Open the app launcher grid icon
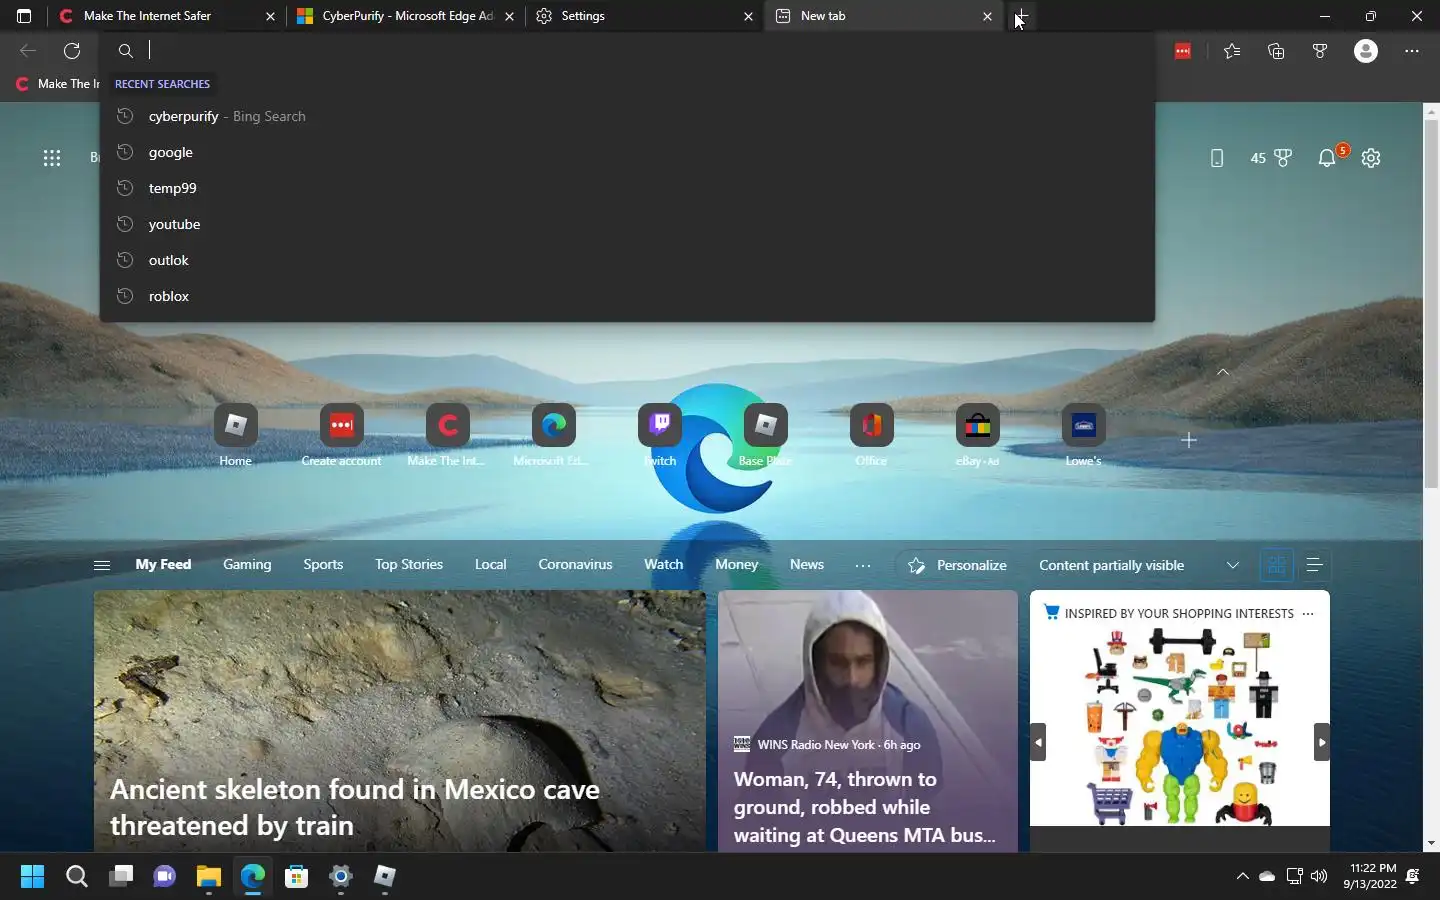1440x900 pixels. point(52,158)
